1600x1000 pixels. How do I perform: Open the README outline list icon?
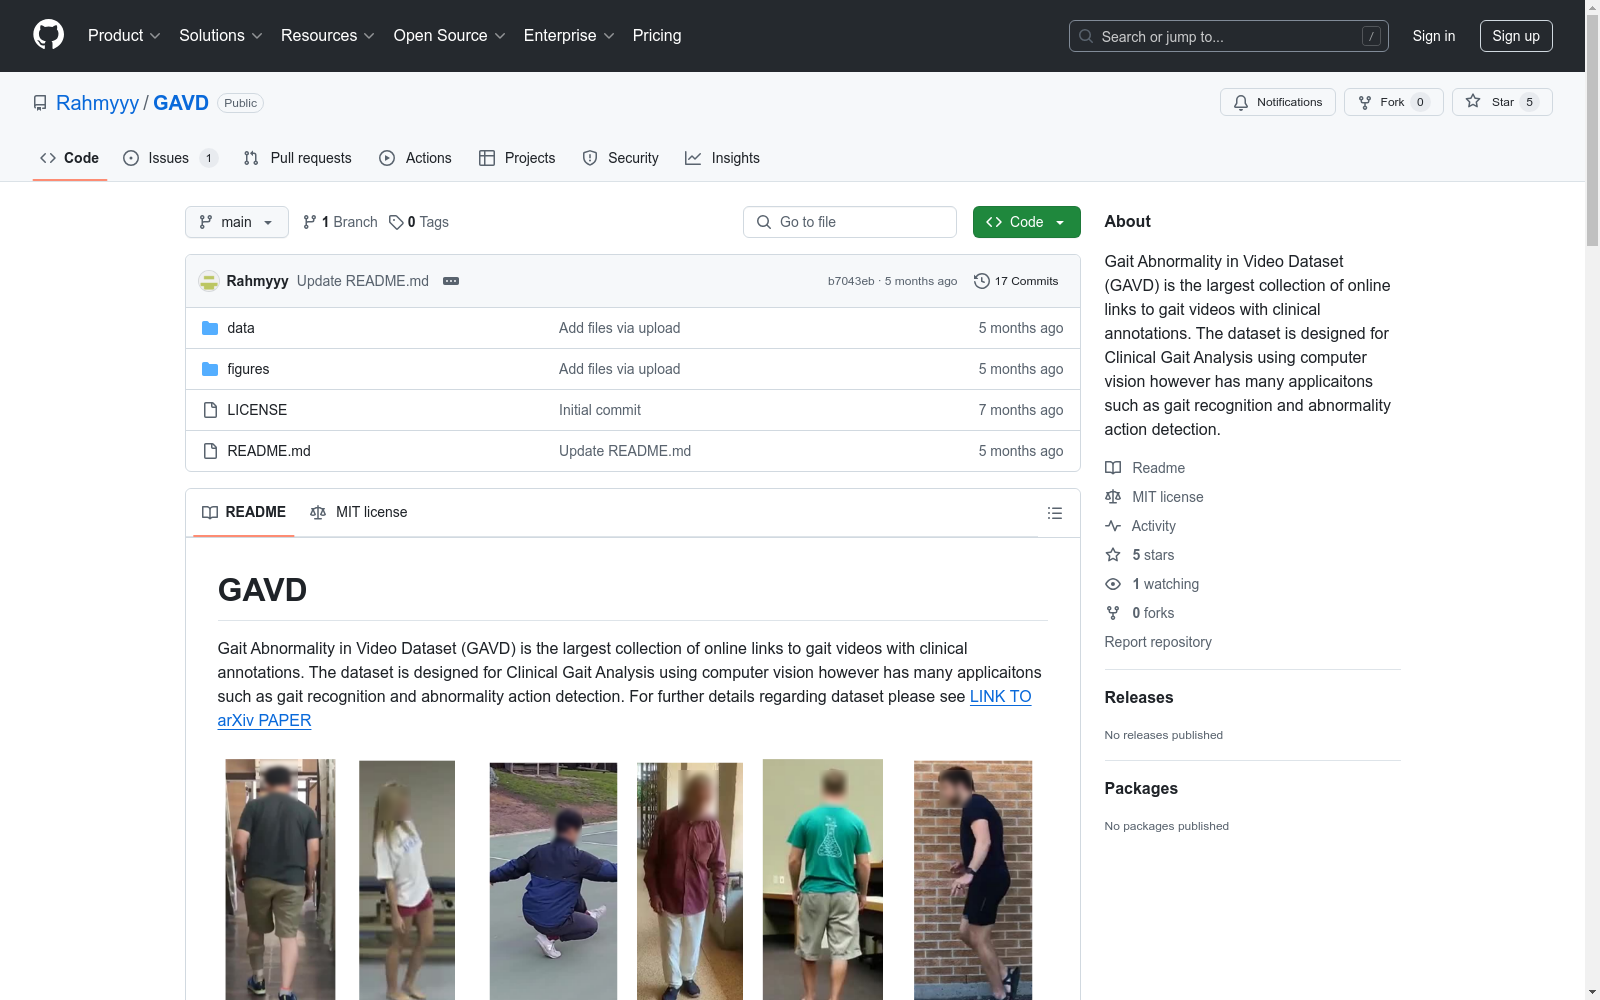coord(1055,513)
